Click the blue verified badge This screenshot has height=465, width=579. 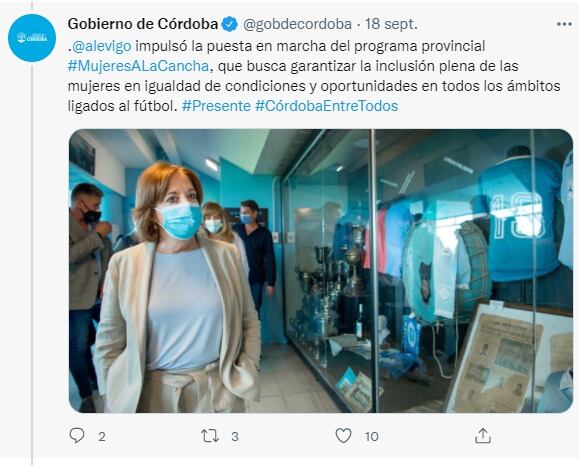pyautogui.click(x=229, y=24)
